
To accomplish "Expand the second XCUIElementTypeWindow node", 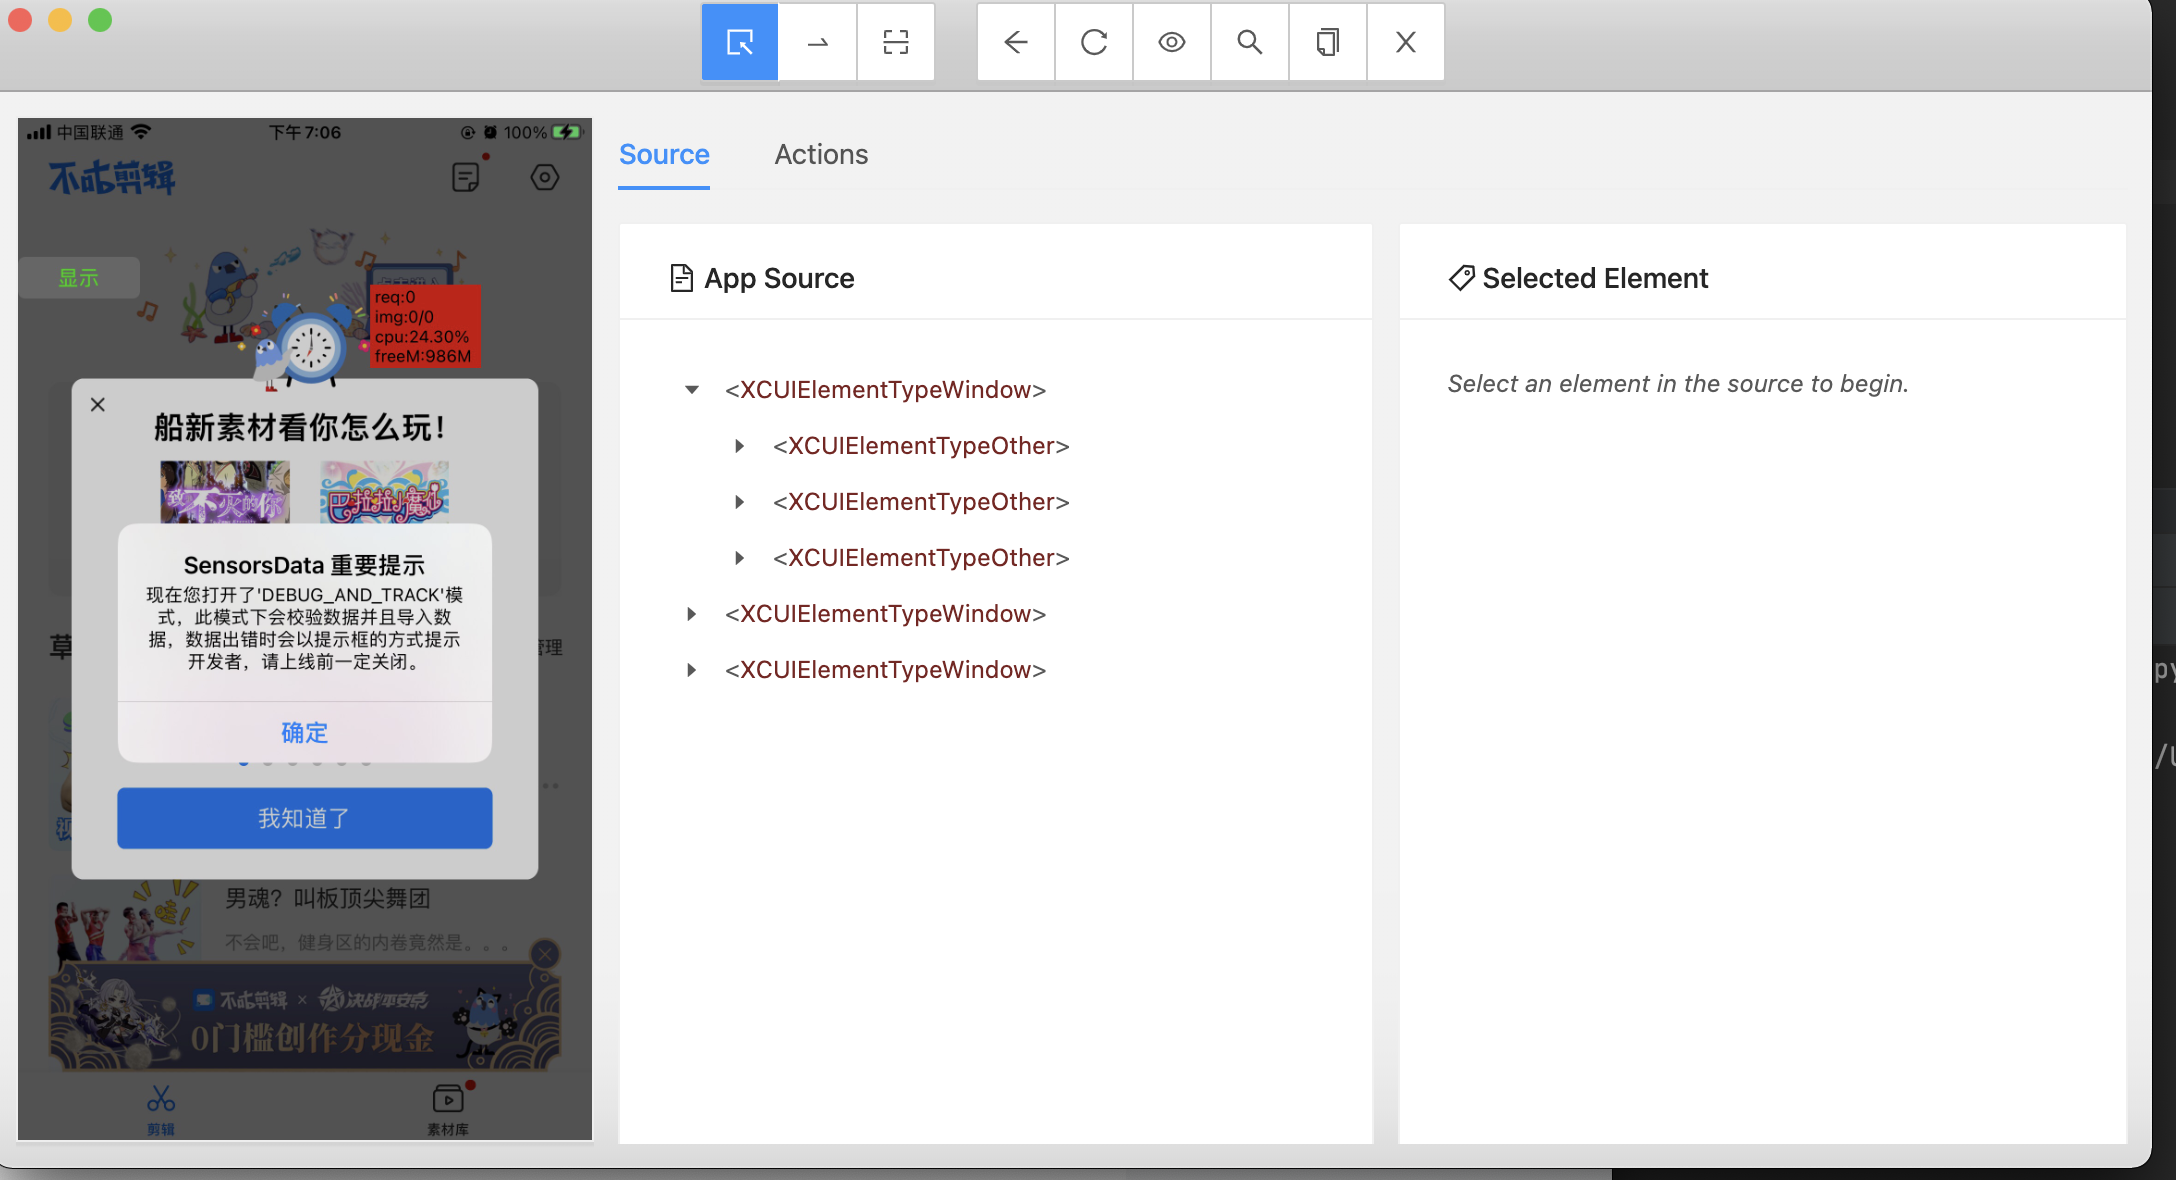I will tap(691, 614).
